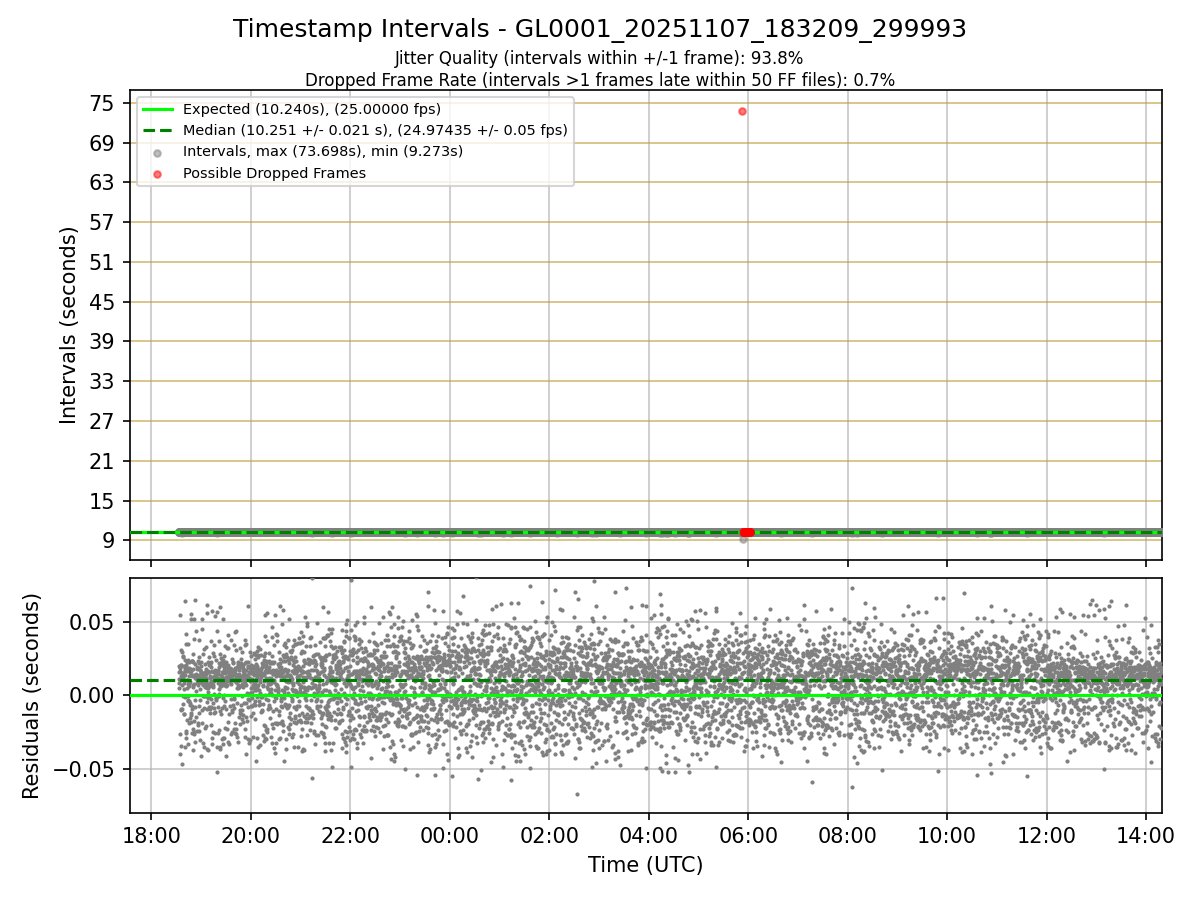Click the 06:00 x-axis tick label
The width and height of the screenshot is (1200, 900).
(x=748, y=834)
